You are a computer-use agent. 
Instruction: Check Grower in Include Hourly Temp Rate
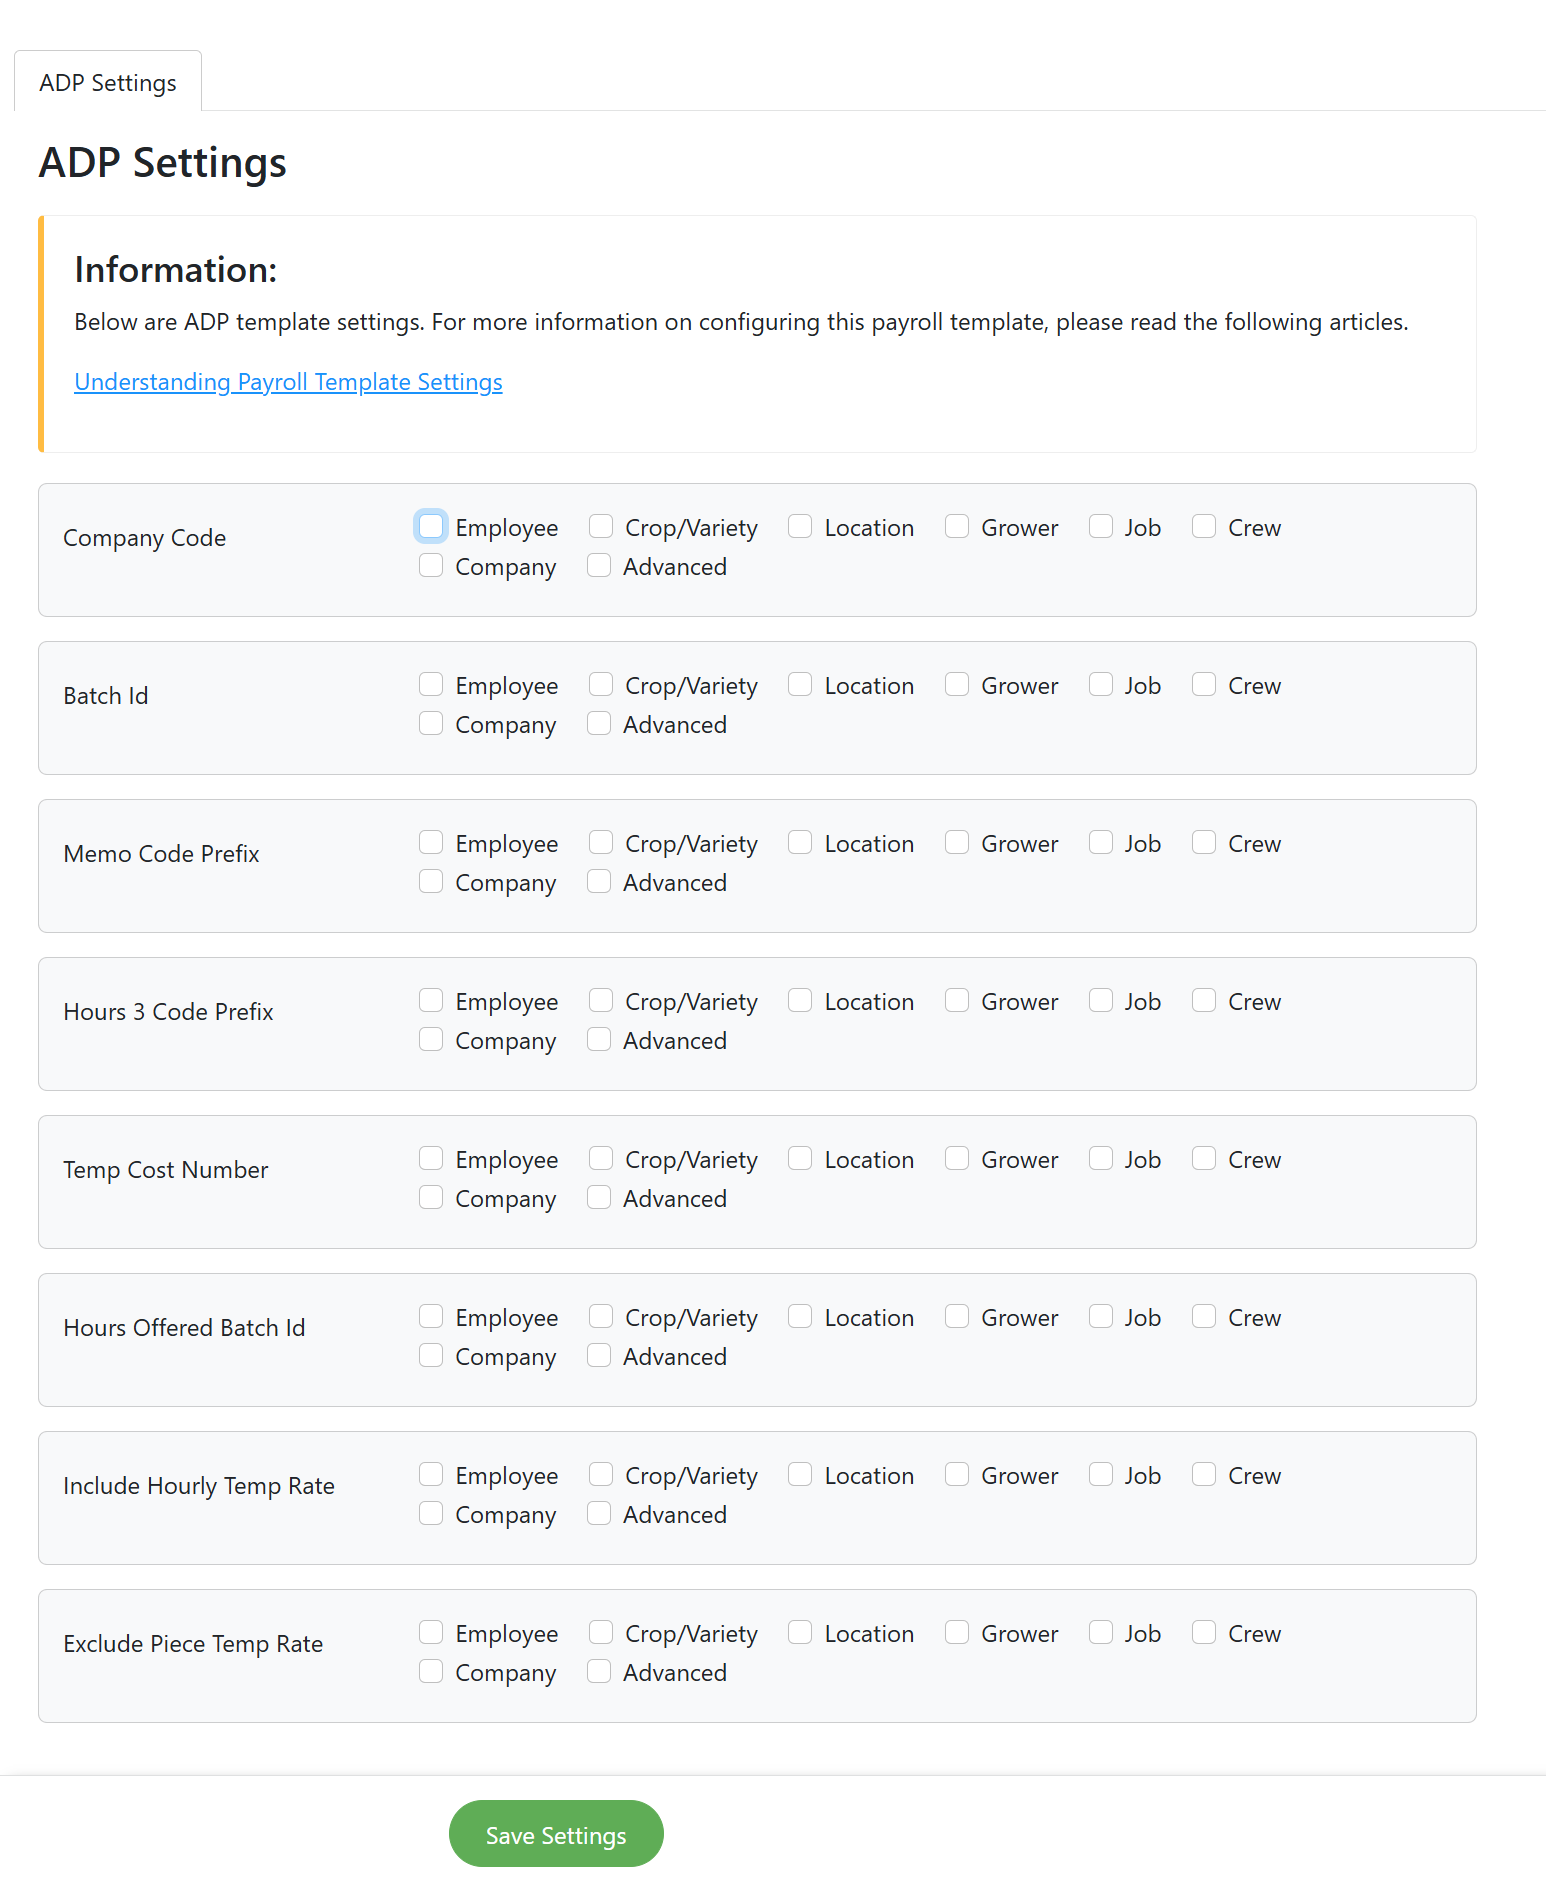pos(957,1474)
